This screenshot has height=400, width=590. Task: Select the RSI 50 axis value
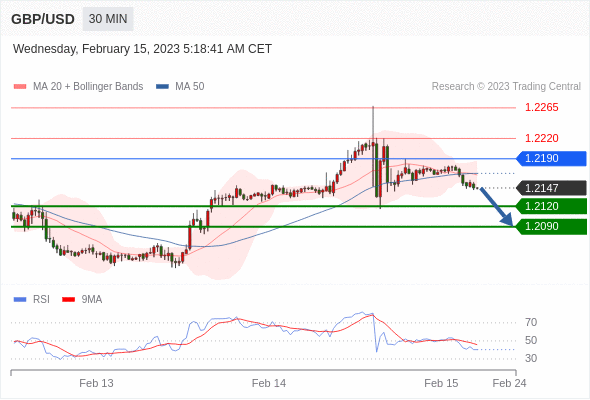[531, 341]
